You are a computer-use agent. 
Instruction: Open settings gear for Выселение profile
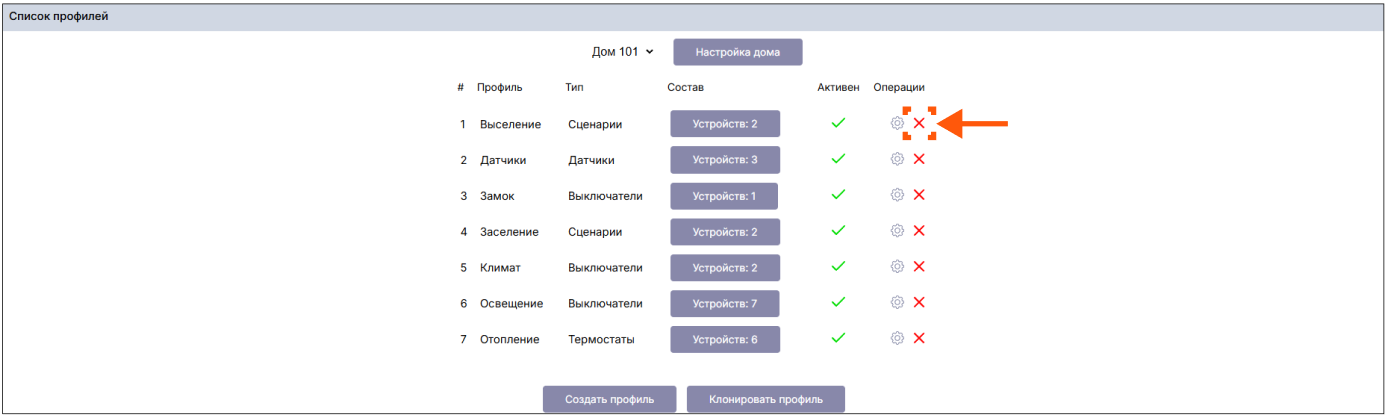click(x=897, y=123)
